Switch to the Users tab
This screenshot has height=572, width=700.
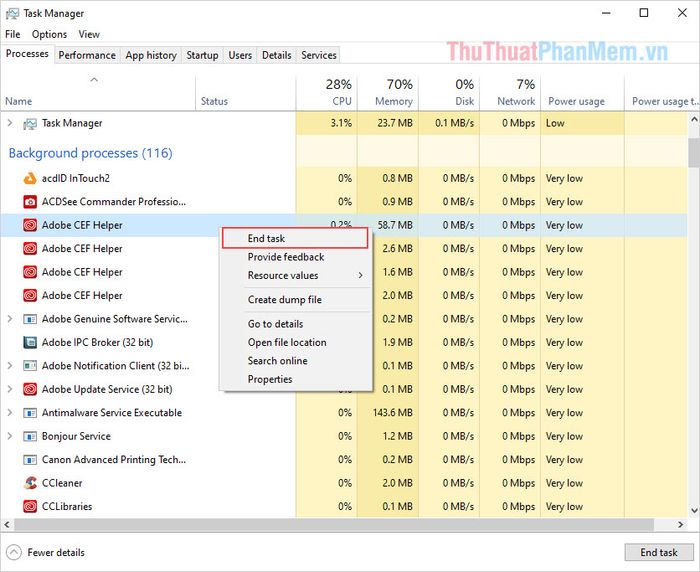click(240, 55)
